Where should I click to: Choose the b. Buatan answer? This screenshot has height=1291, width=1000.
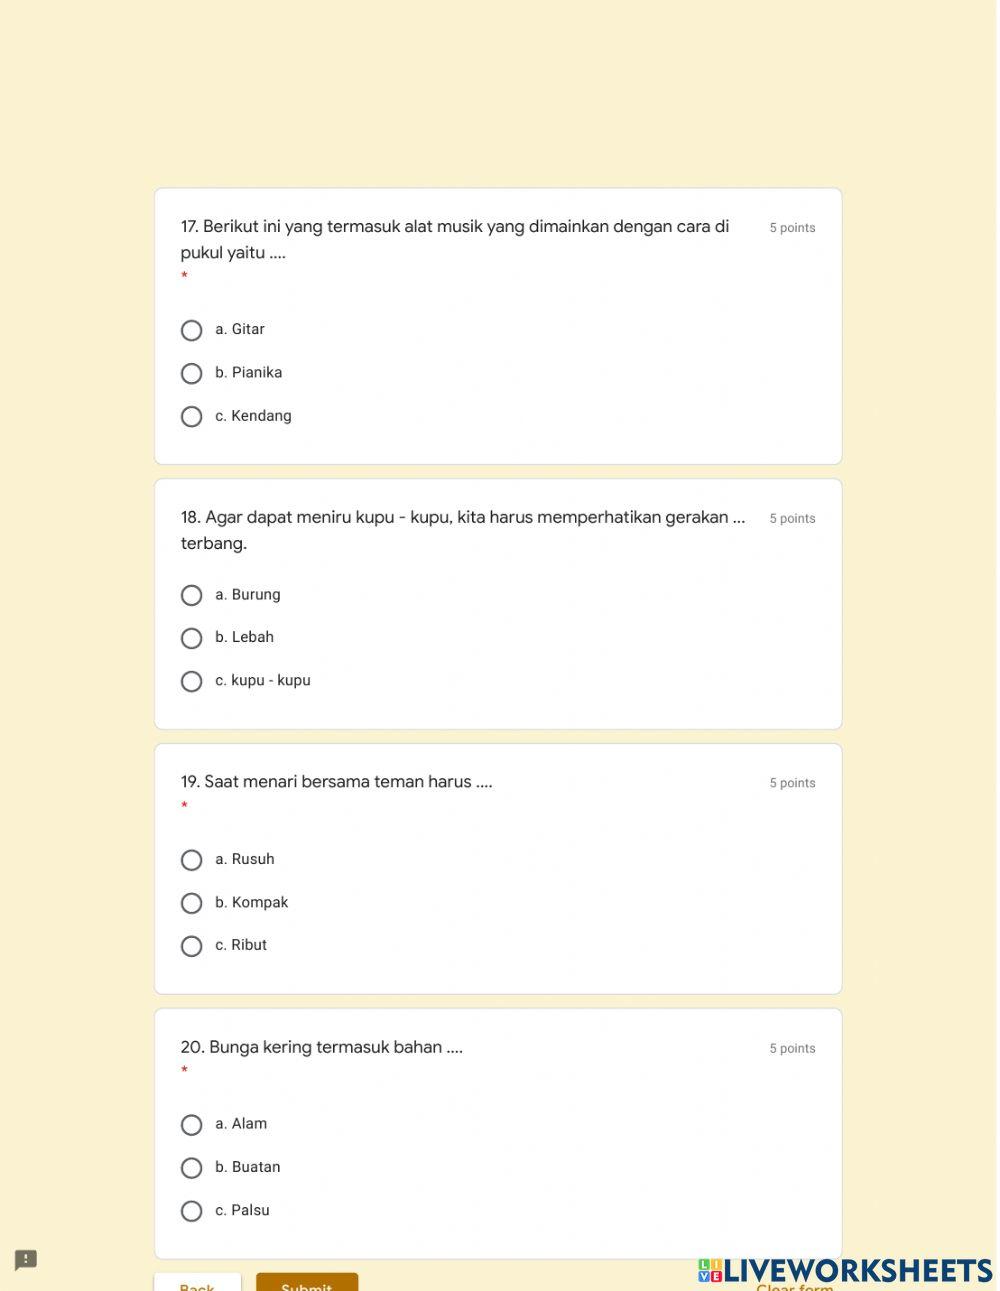coord(192,1168)
